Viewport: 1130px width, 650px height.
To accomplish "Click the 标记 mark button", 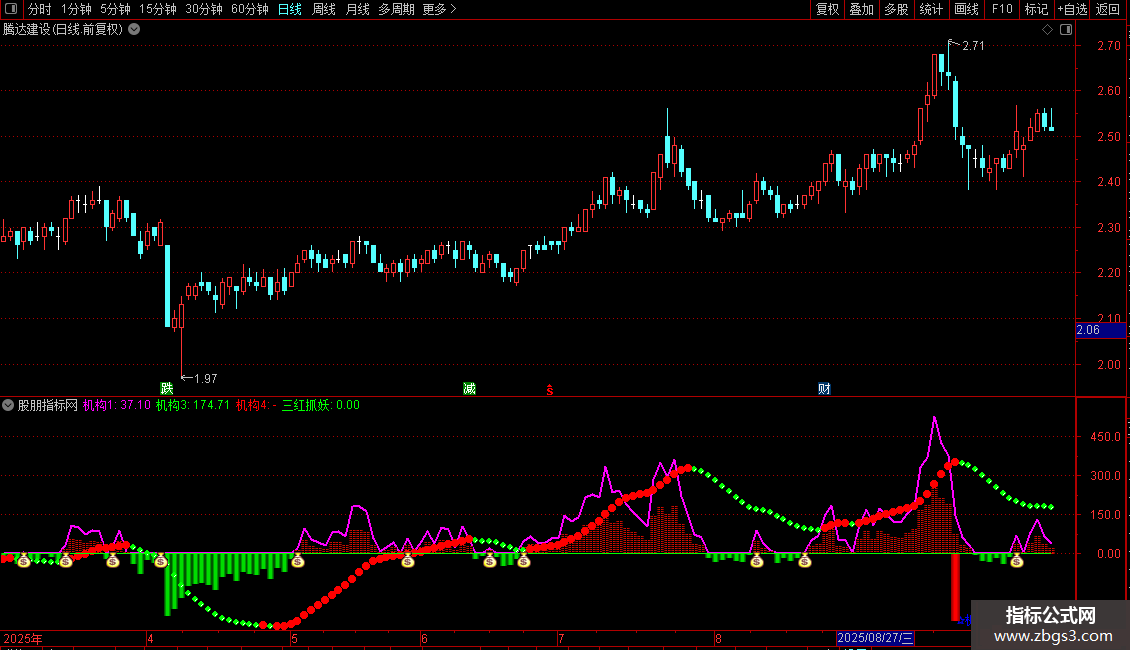I will 1036,9.
